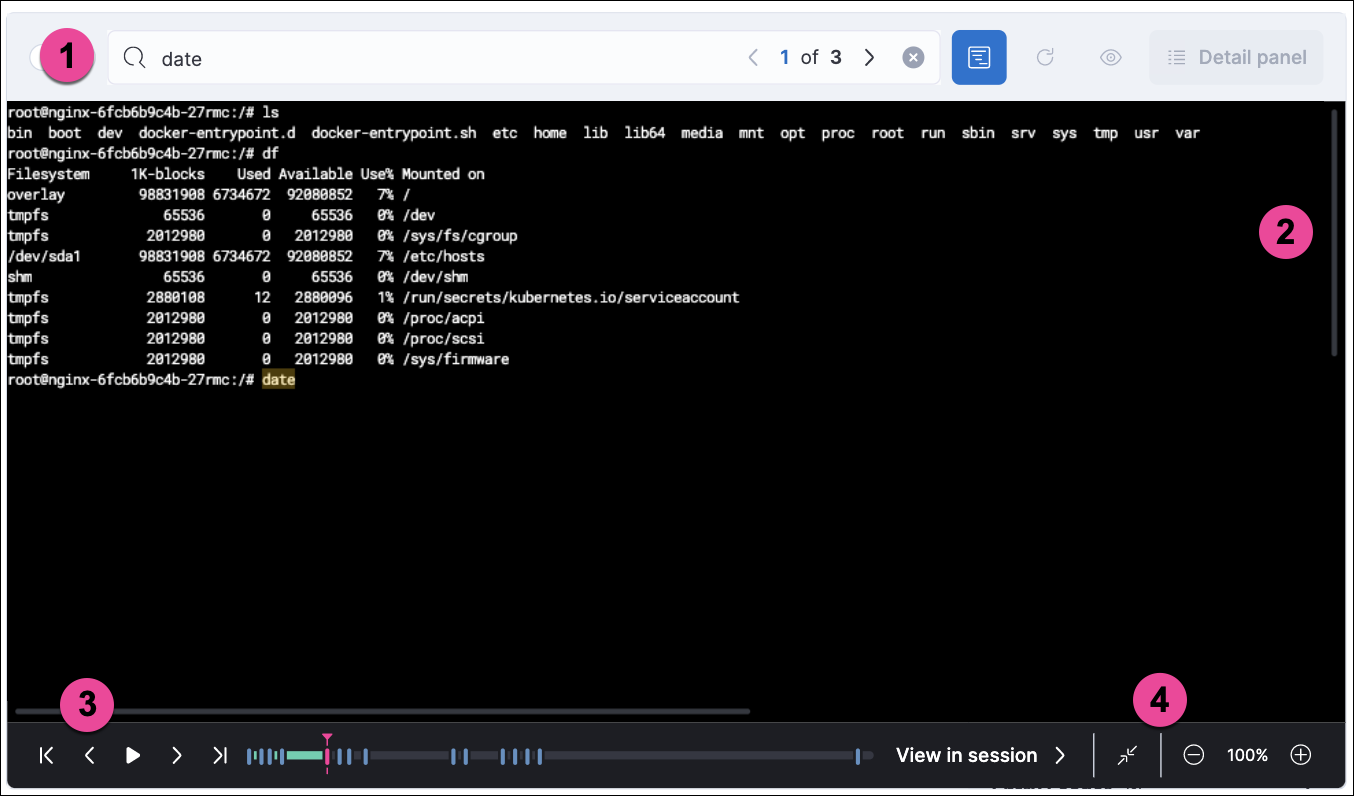Go to next search result for date
Image resolution: width=1354 pixels, height=796 pixels.
click(869, 57)
